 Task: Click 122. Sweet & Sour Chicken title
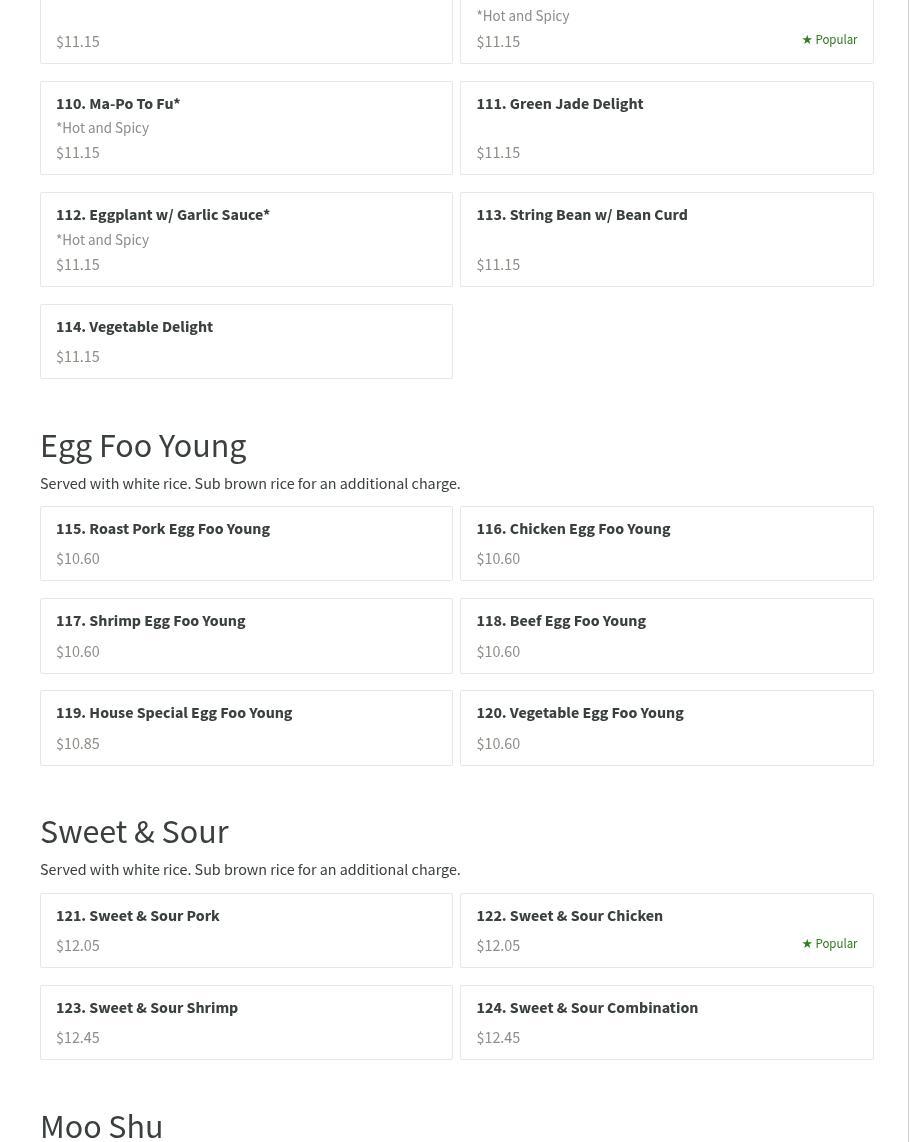click(x=569, y=915)
